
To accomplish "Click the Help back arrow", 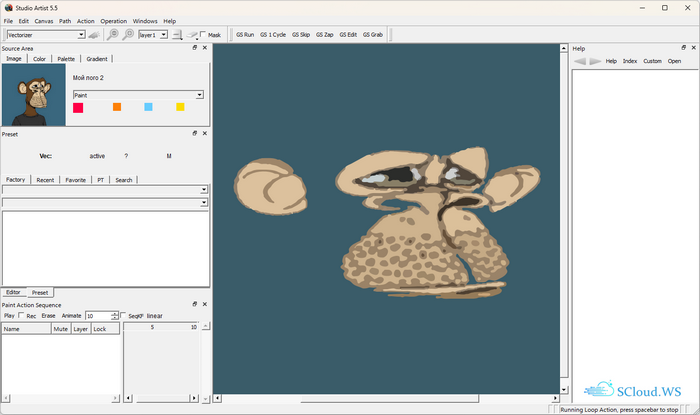I will [580, 61].
